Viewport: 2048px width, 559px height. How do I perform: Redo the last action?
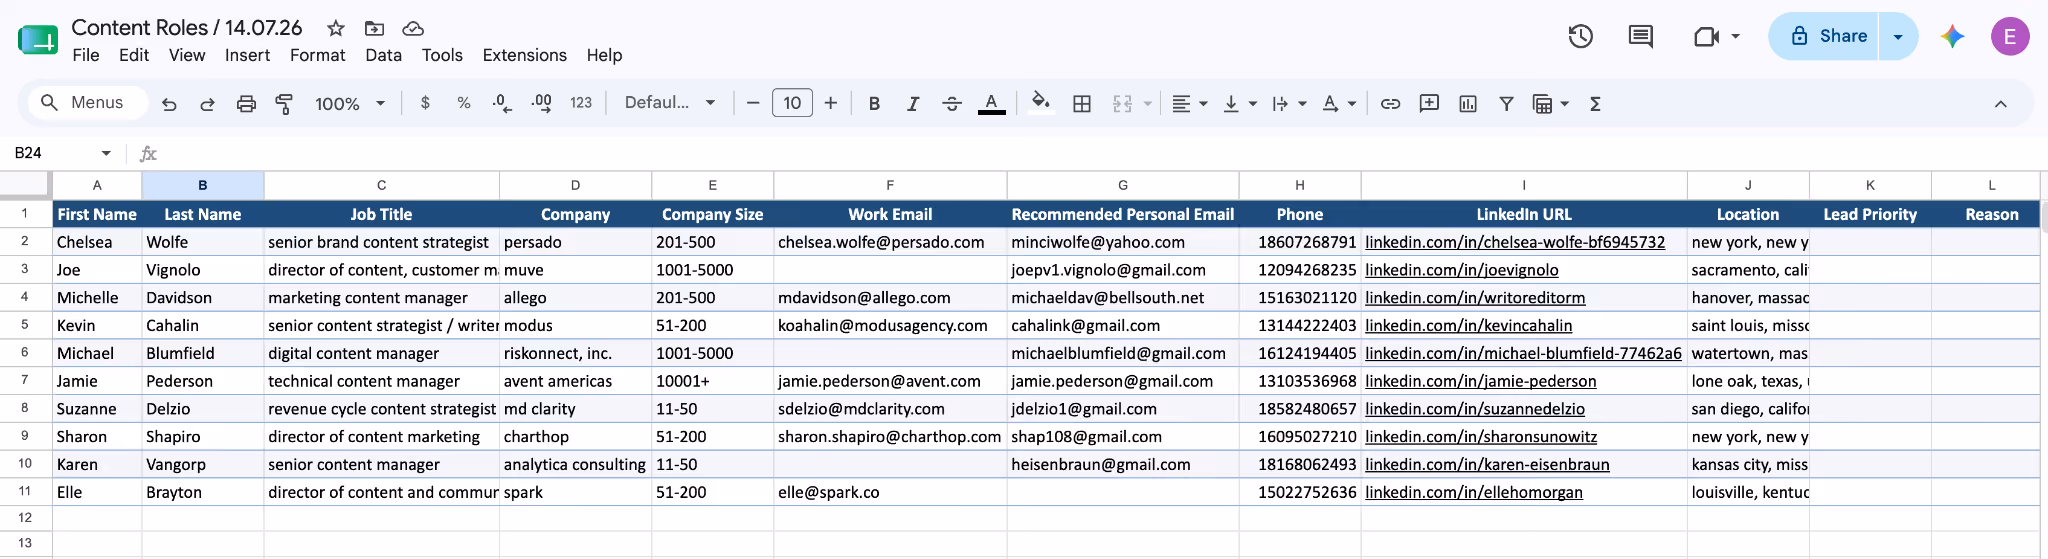tap(207, 103)
